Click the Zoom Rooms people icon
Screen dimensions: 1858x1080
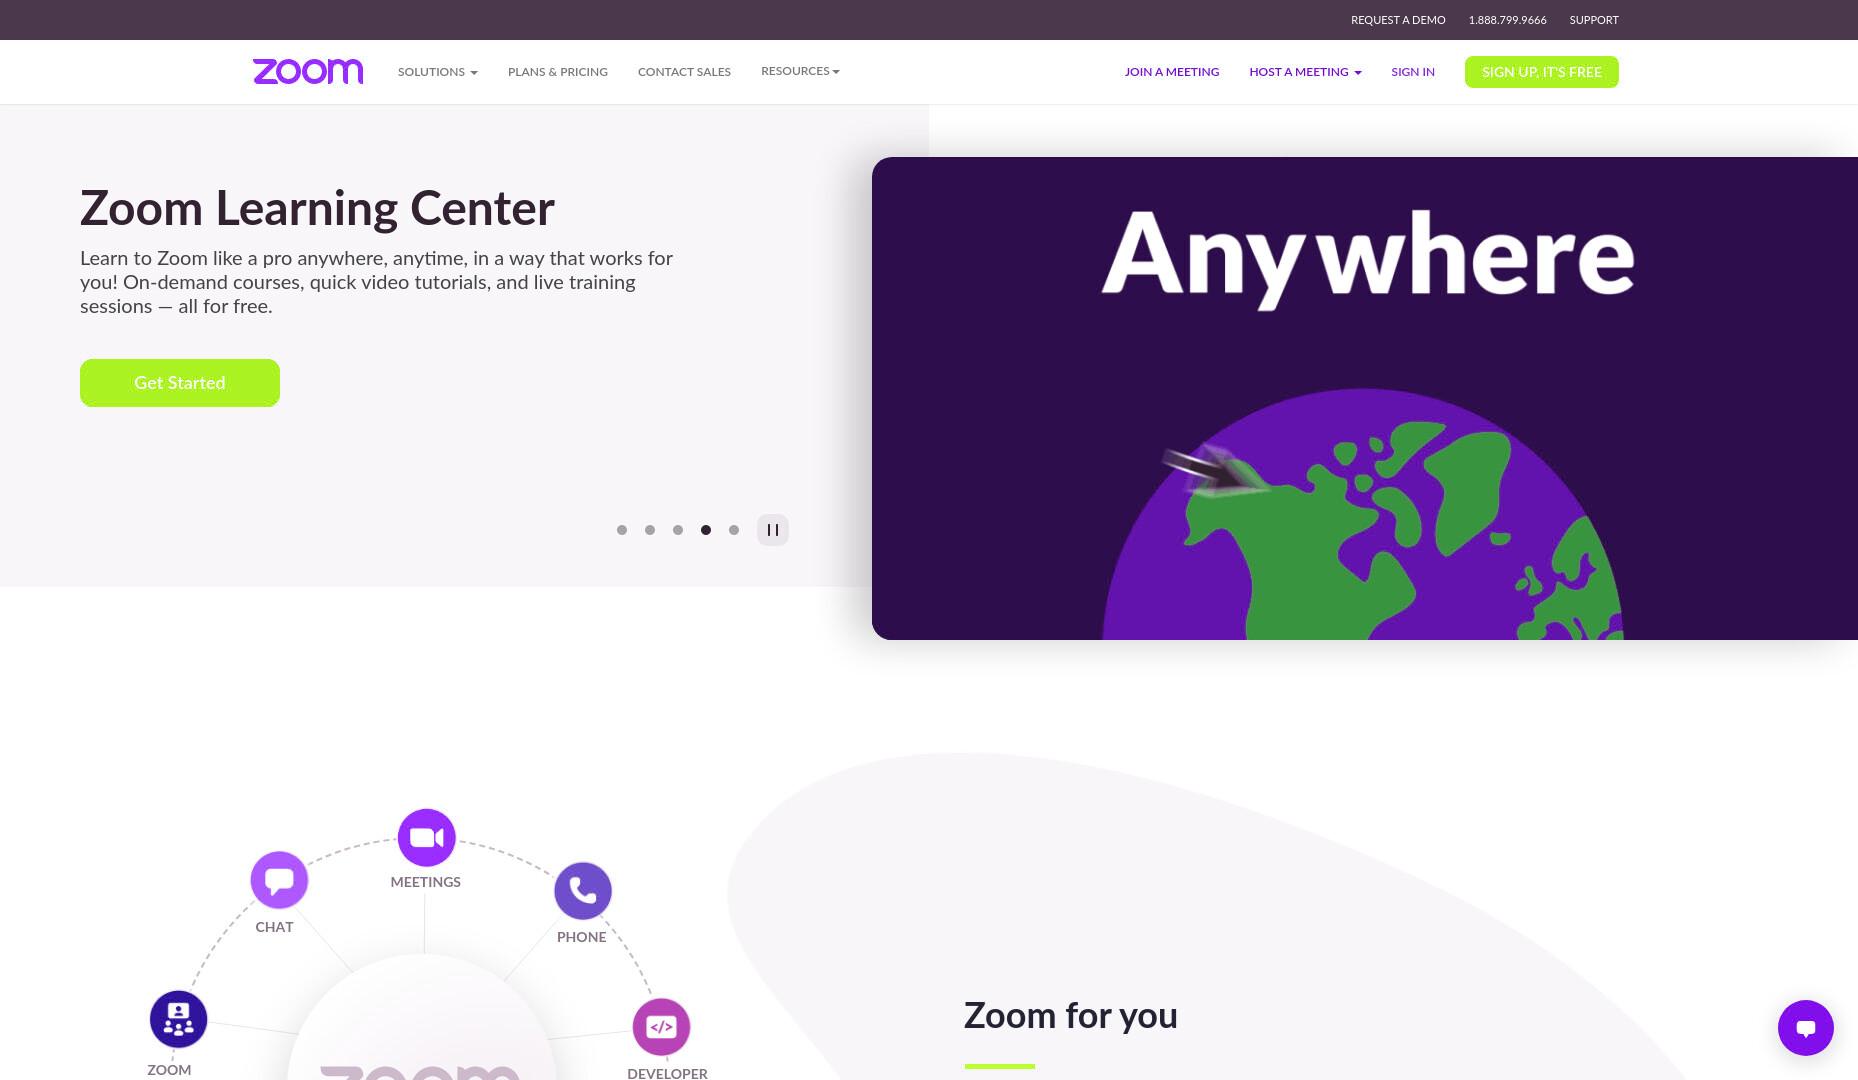pyautogui.click(x=179, y=1019)
